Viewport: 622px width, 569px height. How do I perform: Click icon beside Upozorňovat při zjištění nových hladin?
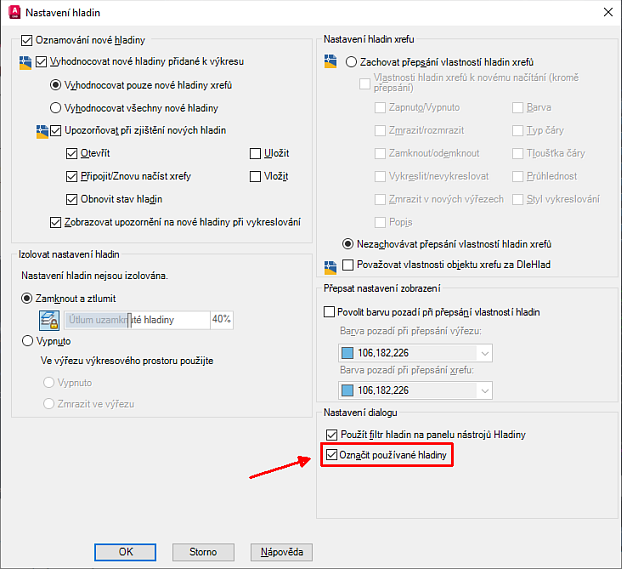pyautogui.click(x=41, y=131)
